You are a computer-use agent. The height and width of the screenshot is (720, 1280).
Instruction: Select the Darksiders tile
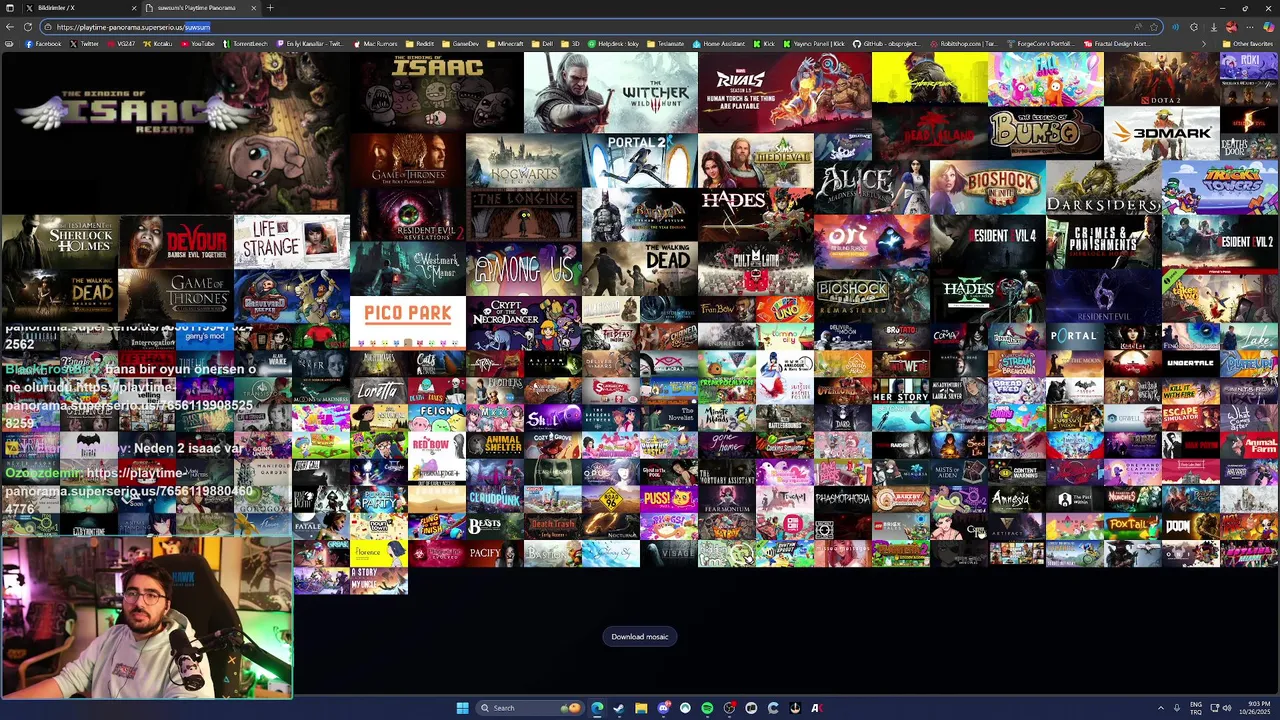tap(1104, 187)
